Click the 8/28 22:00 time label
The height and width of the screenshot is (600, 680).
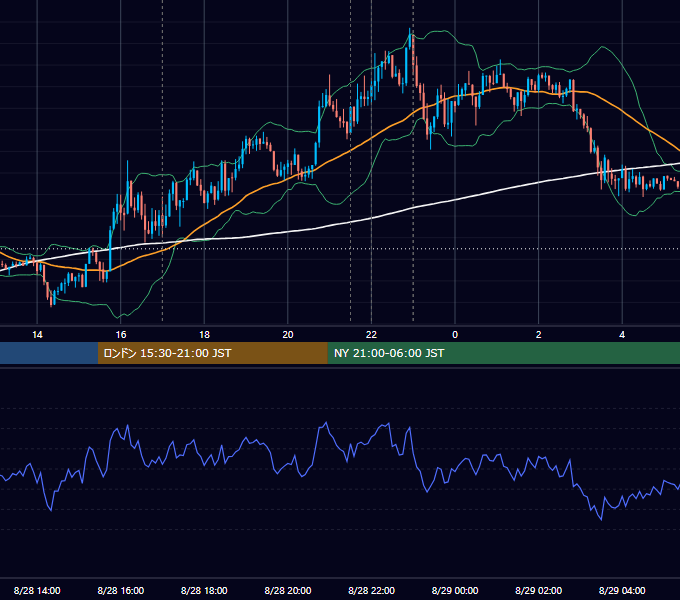(x=371, y=590)
